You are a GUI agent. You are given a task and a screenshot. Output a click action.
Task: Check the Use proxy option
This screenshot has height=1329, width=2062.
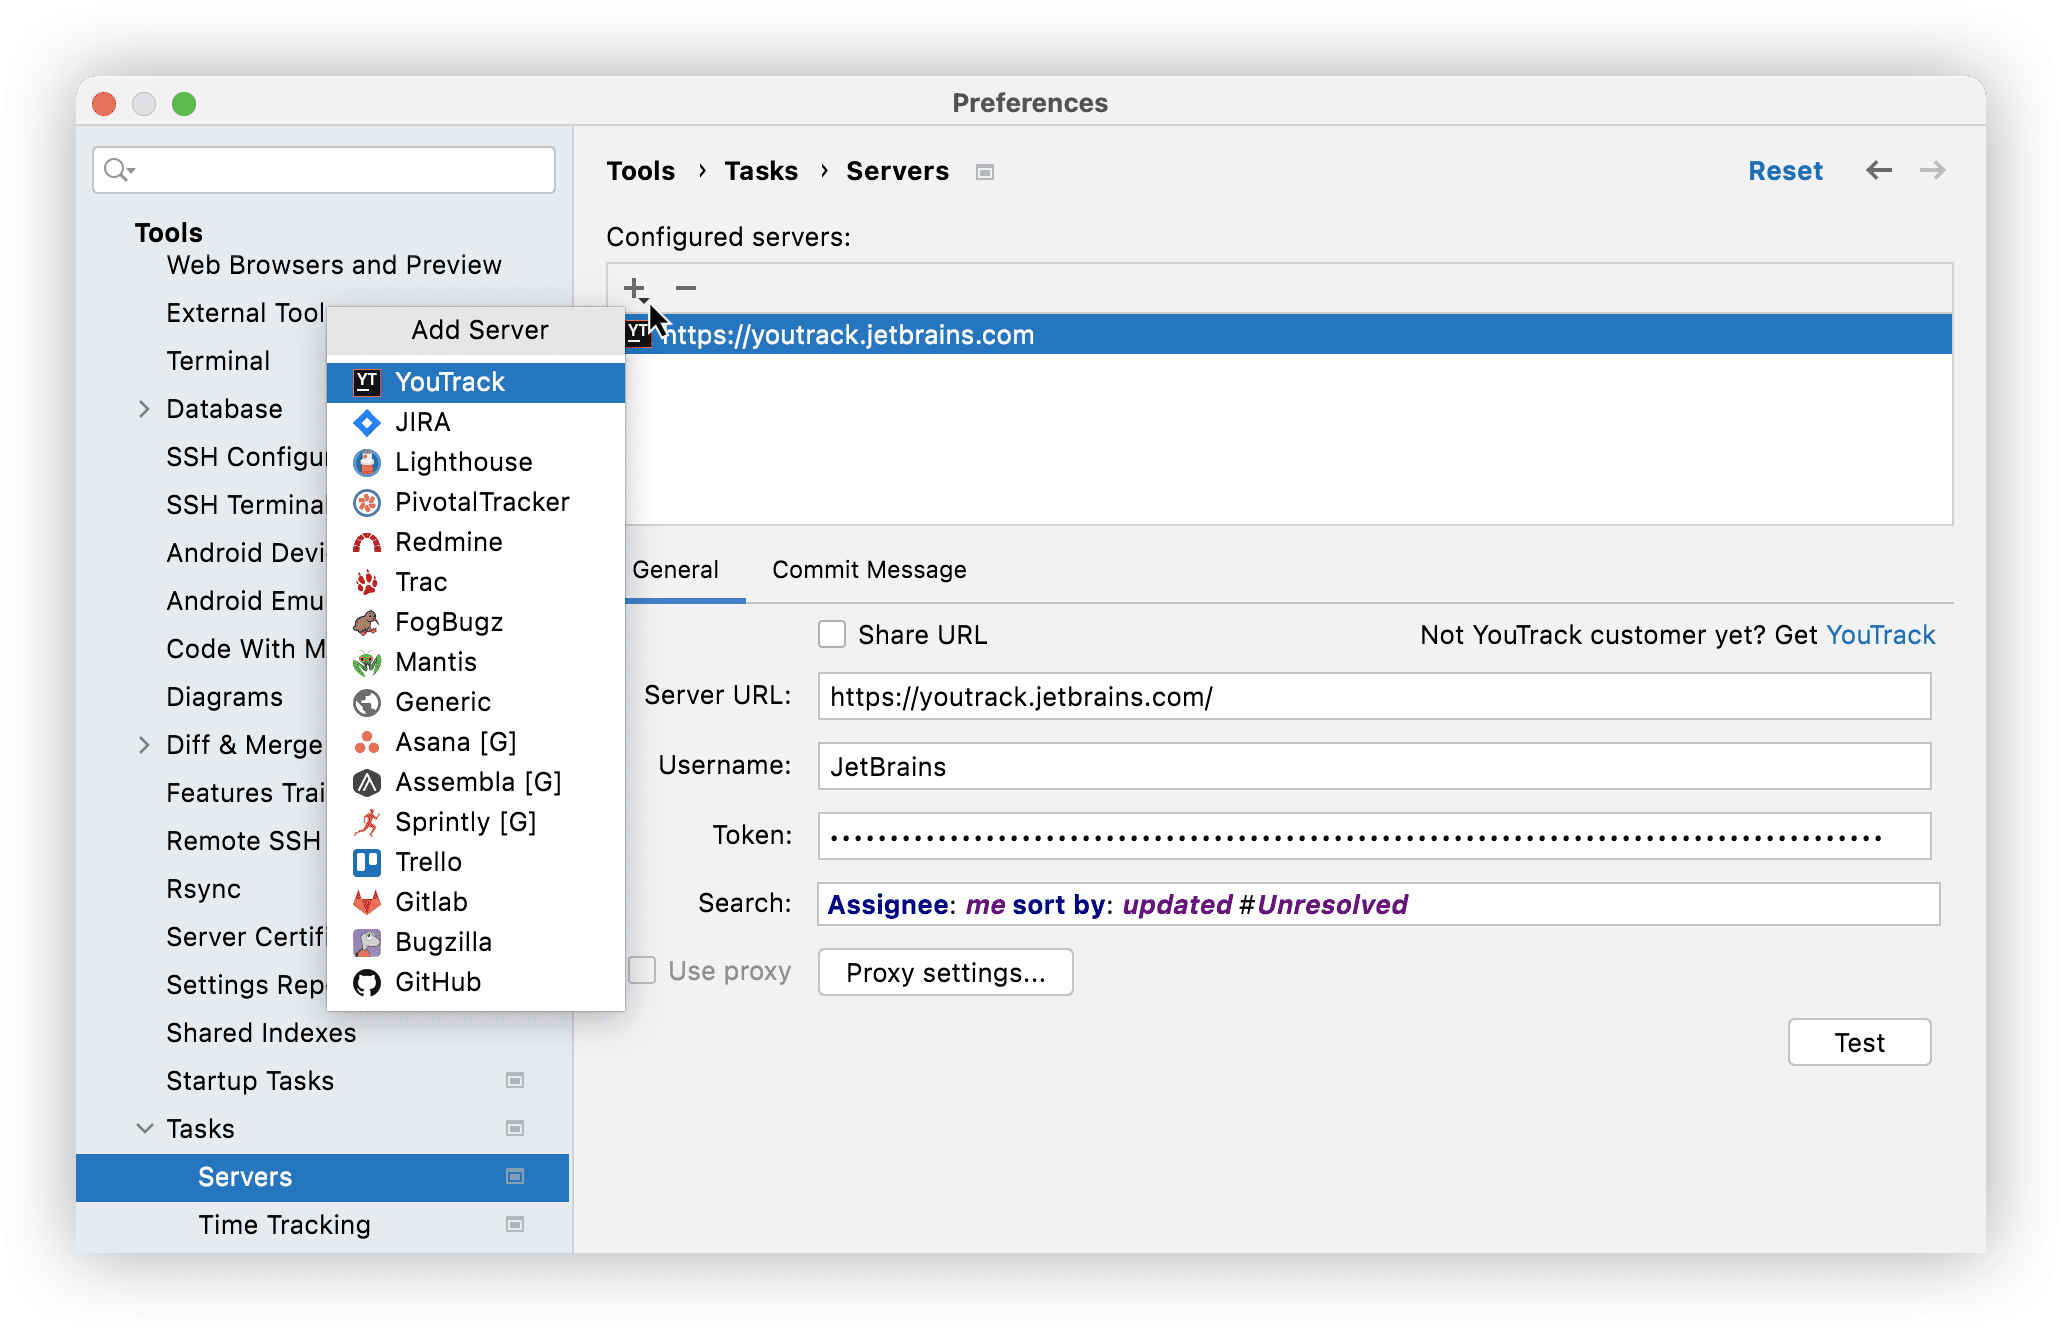(642, 970)
